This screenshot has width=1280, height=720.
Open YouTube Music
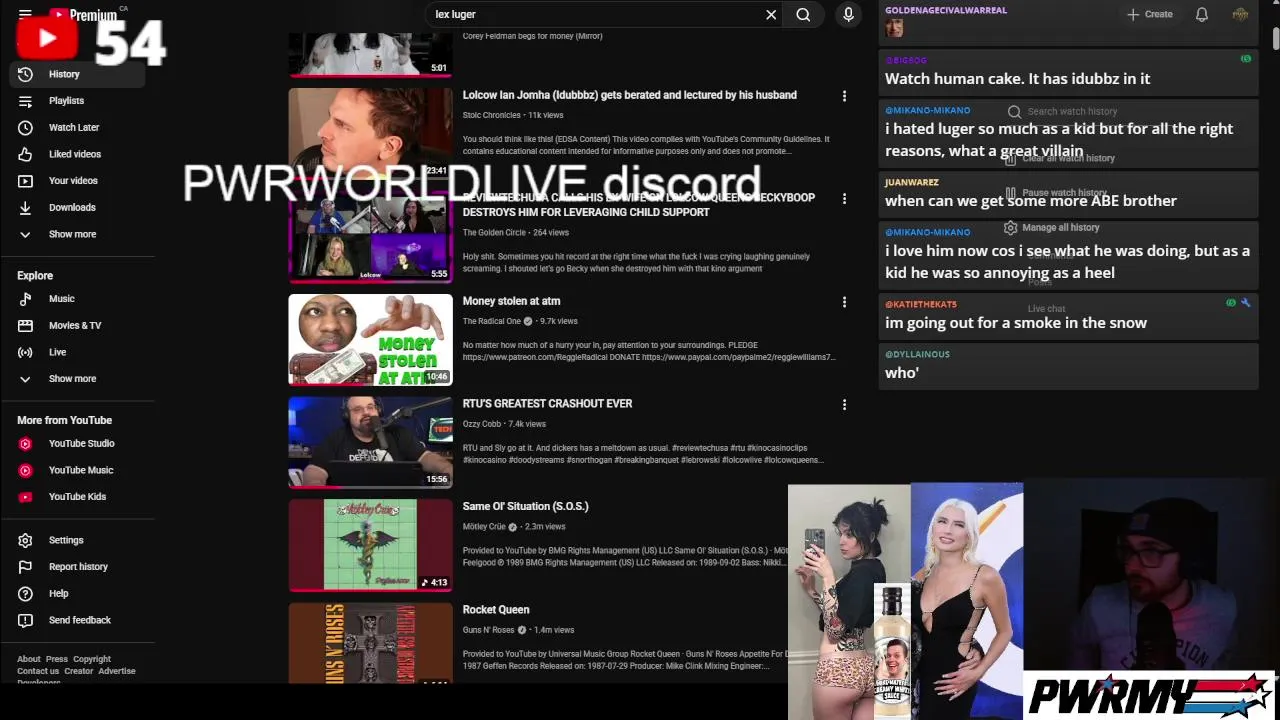click(77, 470)
